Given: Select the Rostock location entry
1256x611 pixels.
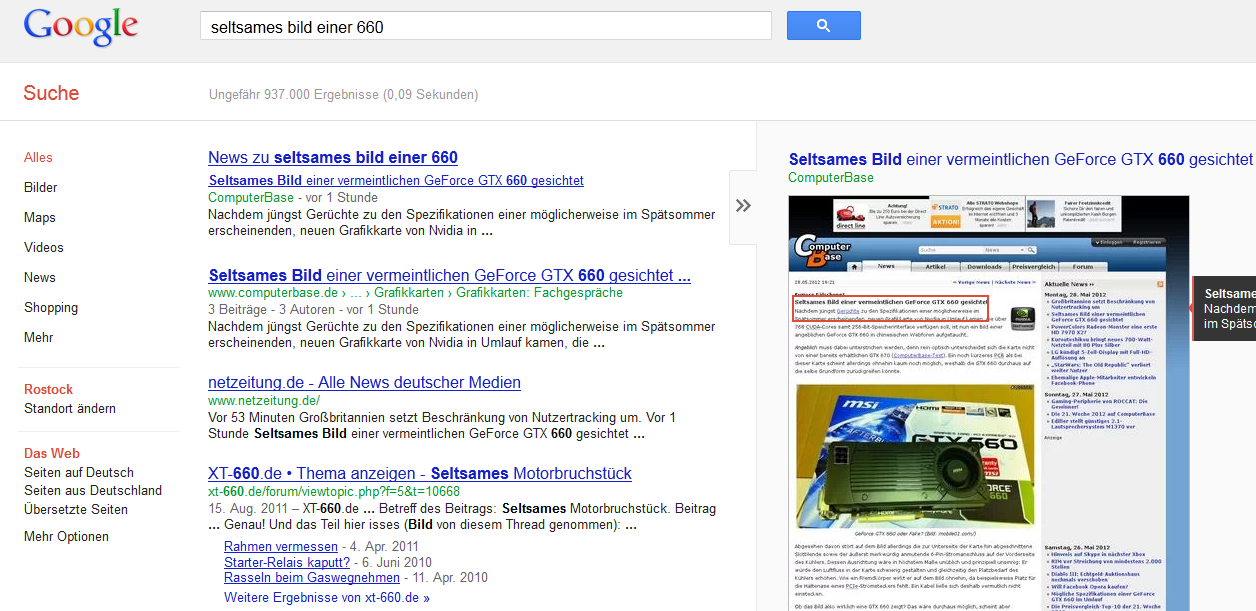Looking at the screenshot, I should tap(49, 389).
